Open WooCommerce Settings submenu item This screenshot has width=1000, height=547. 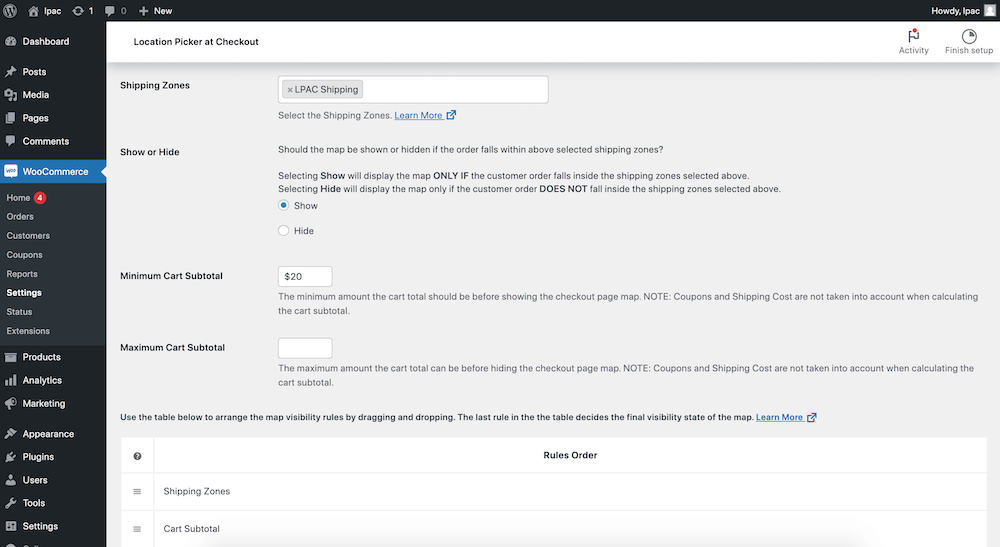point(24,293)
